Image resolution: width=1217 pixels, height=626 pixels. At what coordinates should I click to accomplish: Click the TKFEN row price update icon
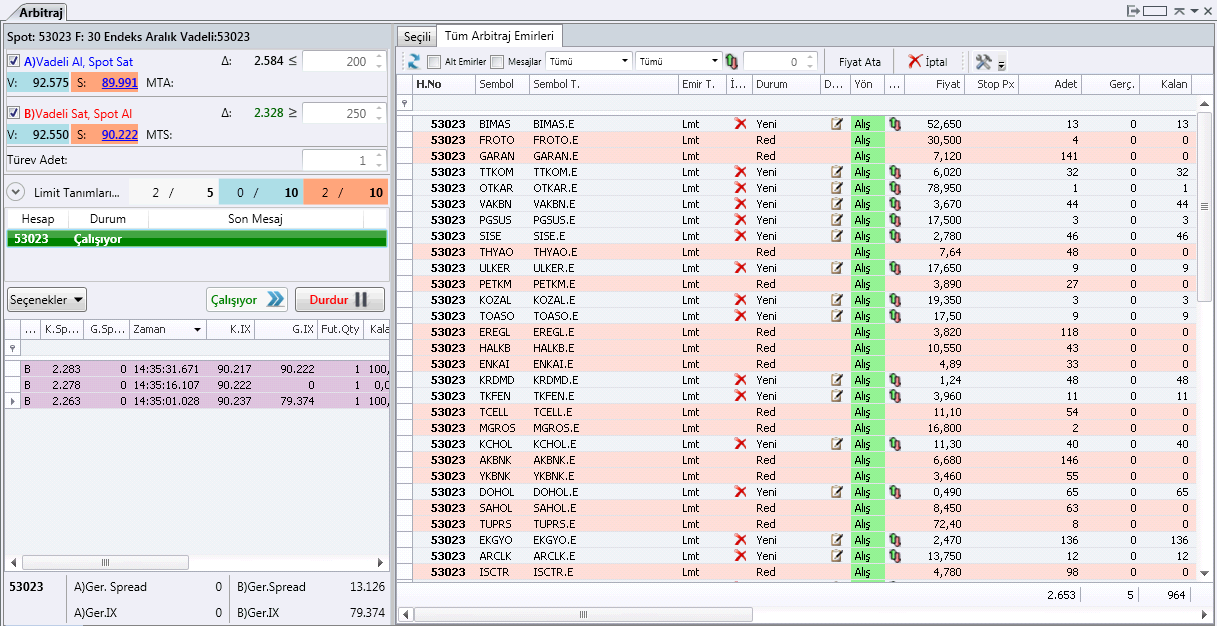click(895, 396)
